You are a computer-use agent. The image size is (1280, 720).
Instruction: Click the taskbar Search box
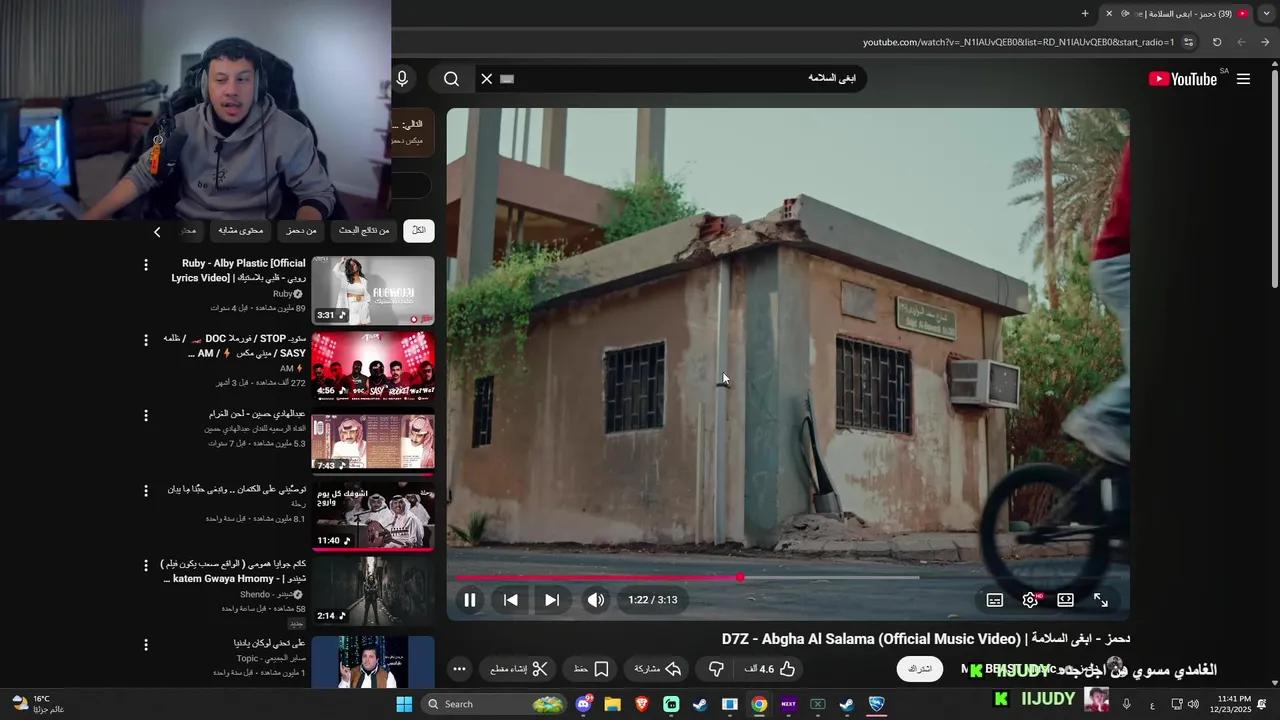click(x=495, y=704)
